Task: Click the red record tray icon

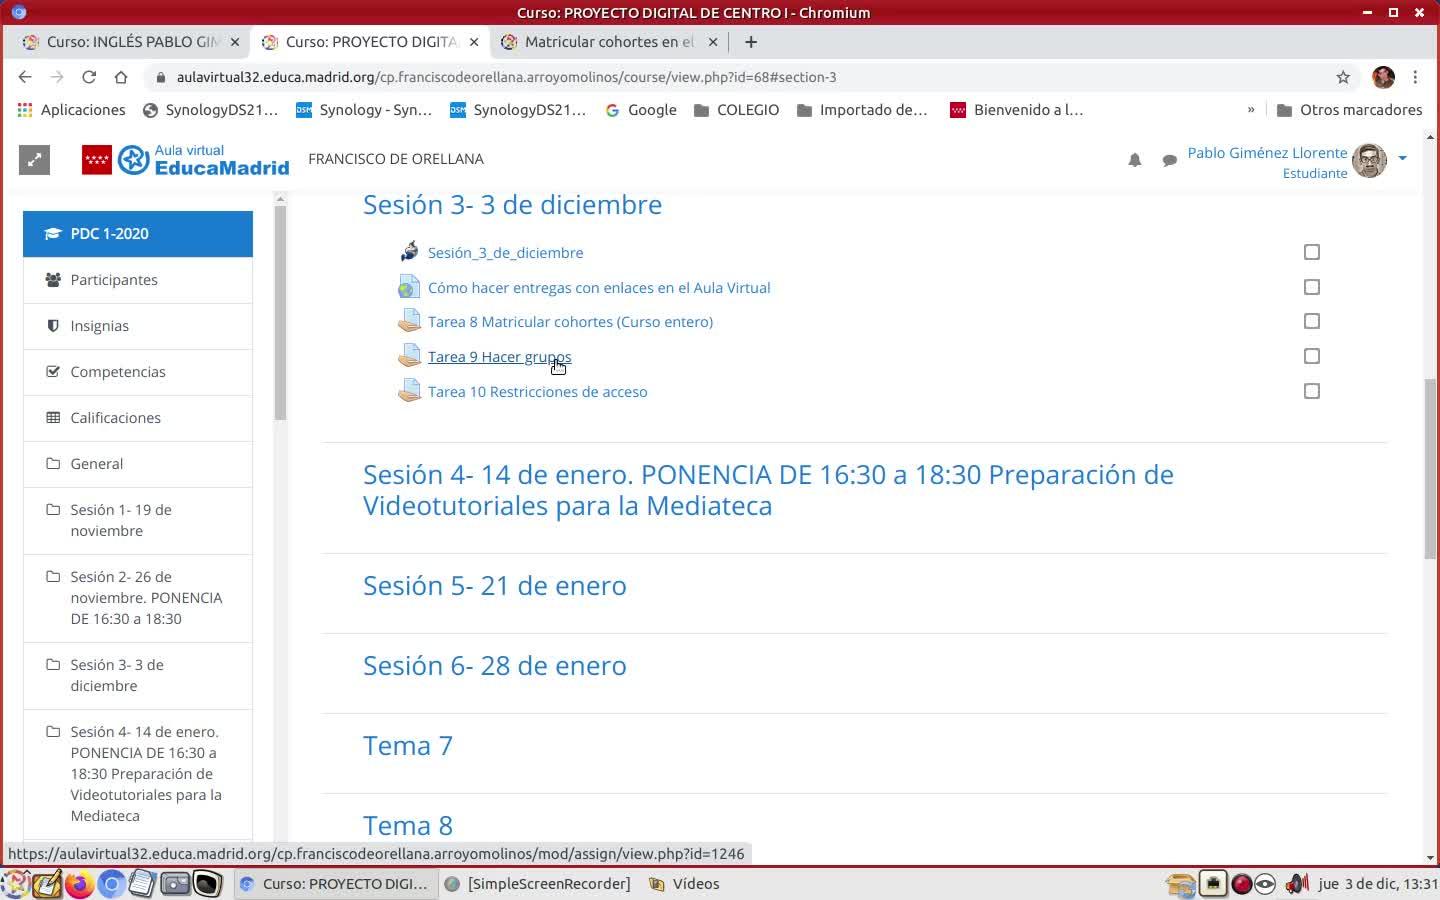Action: tap(1242, 884)
